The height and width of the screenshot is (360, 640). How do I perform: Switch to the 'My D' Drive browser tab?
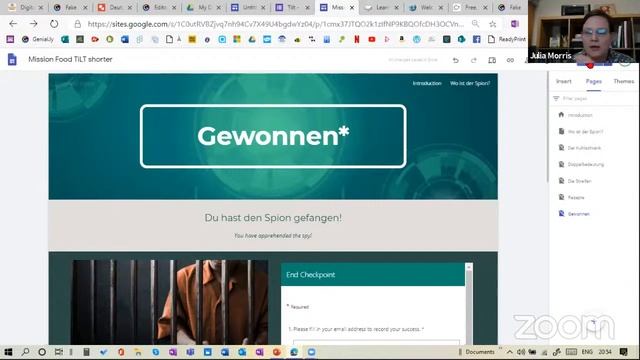tap(203, 7)
